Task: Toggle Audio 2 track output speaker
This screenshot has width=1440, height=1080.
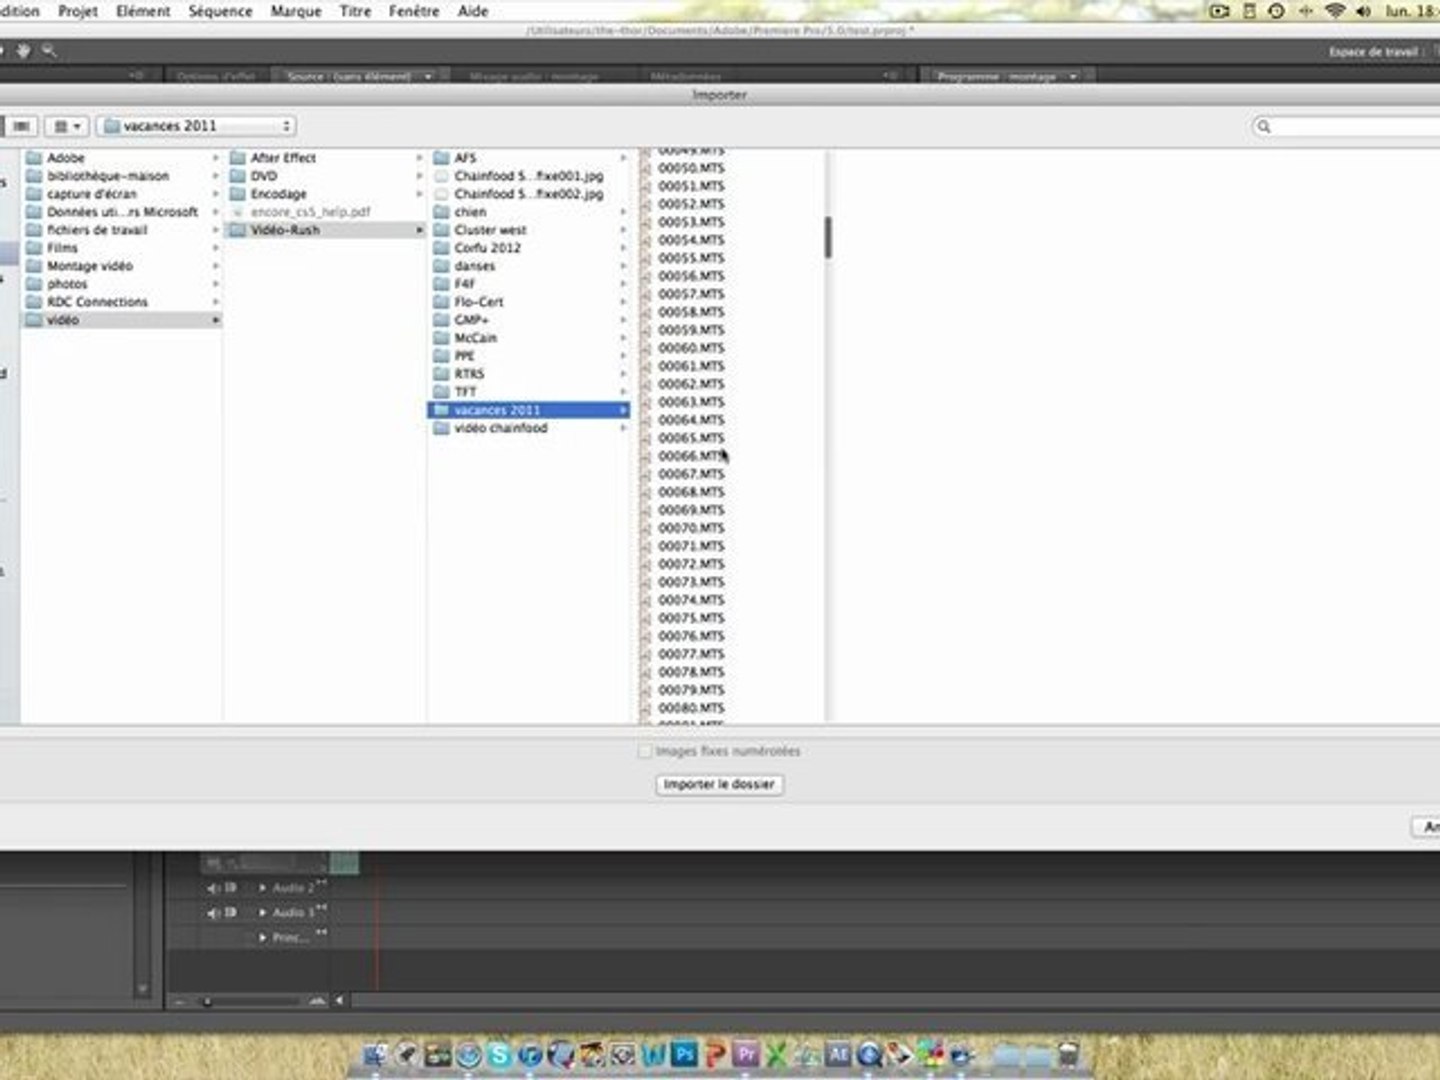Action: (x=213, y=888)
